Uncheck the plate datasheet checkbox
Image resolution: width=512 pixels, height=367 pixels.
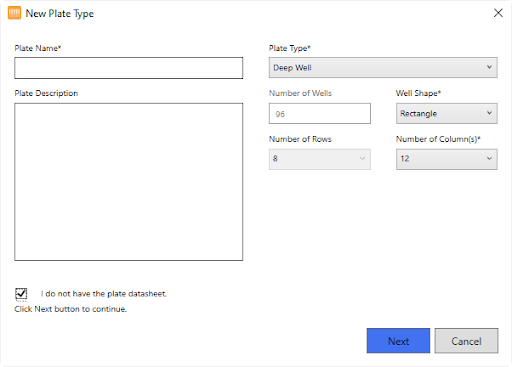pos(21,294)
